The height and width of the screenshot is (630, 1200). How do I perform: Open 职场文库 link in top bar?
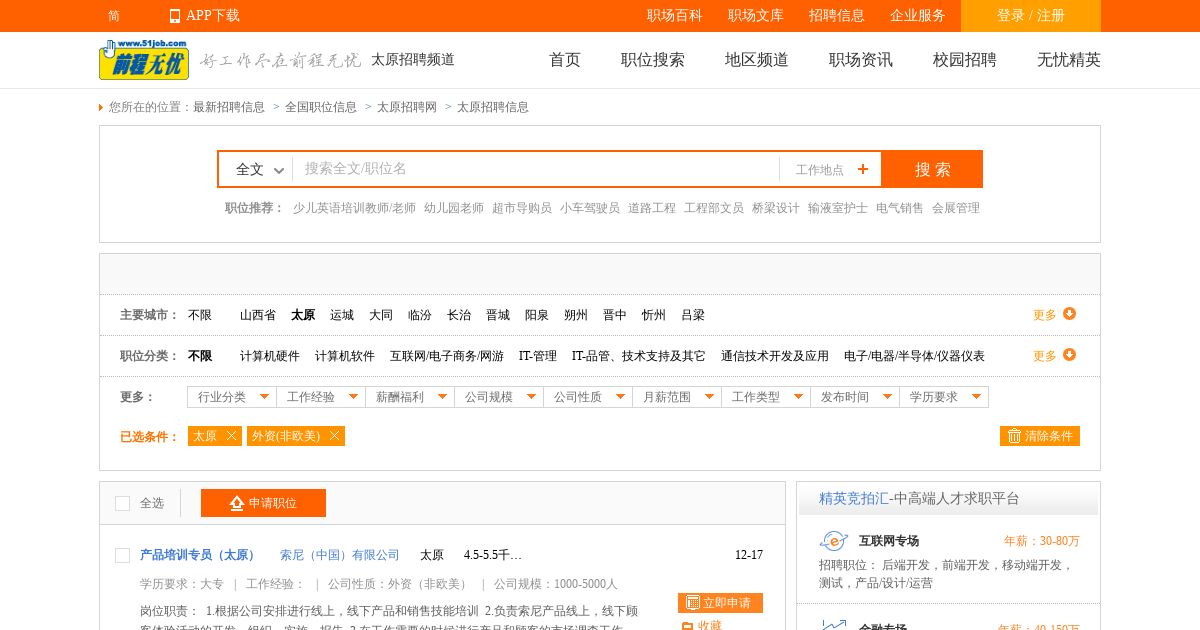pyautogui.click(x=756, y=16)
